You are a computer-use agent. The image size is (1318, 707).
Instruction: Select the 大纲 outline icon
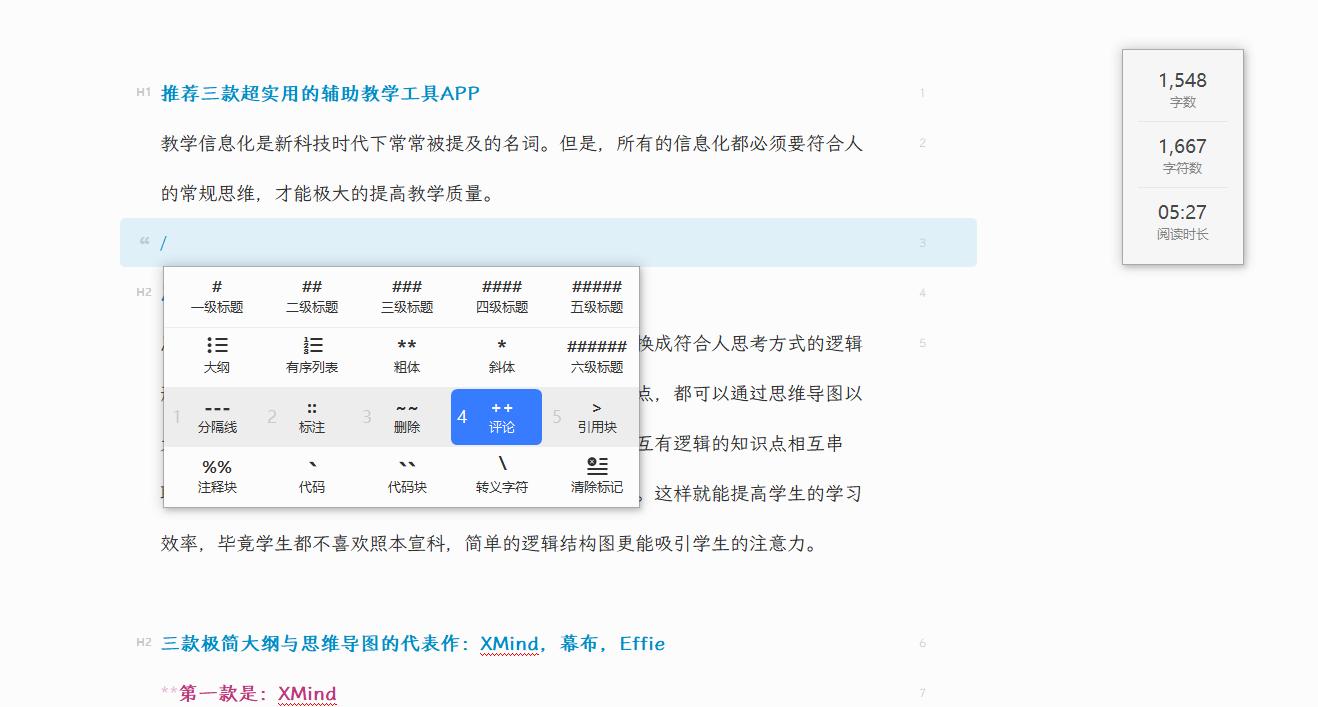tap(218, 356)
